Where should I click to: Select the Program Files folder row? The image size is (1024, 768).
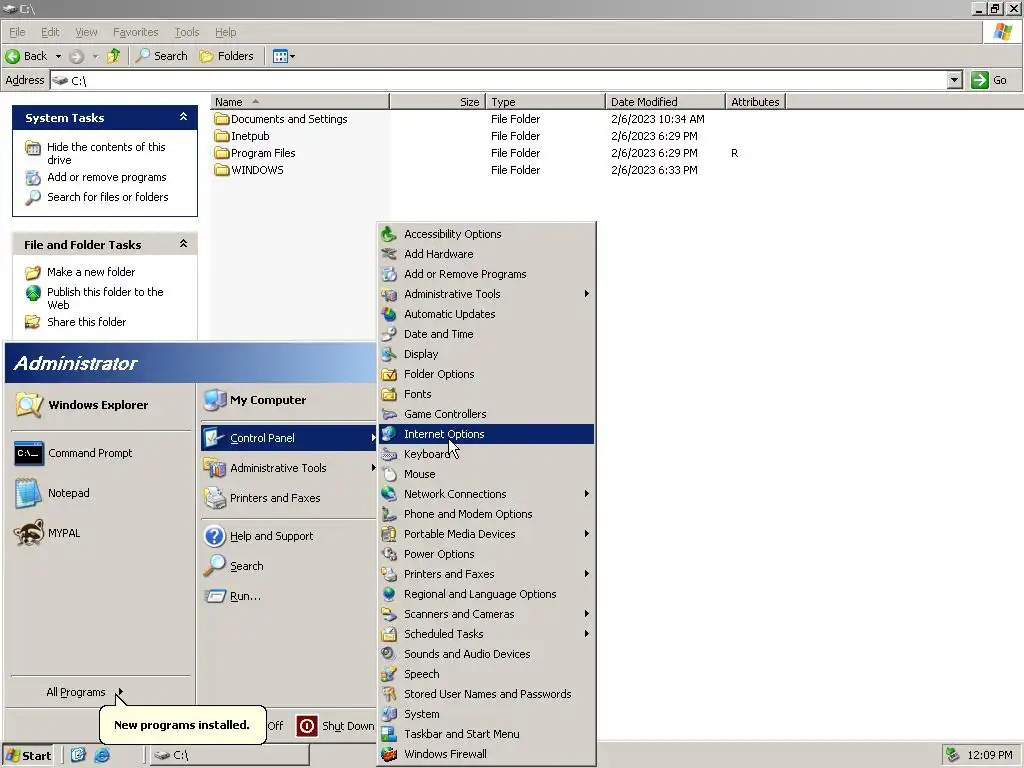pyautogui.click(x=263, y=153)
